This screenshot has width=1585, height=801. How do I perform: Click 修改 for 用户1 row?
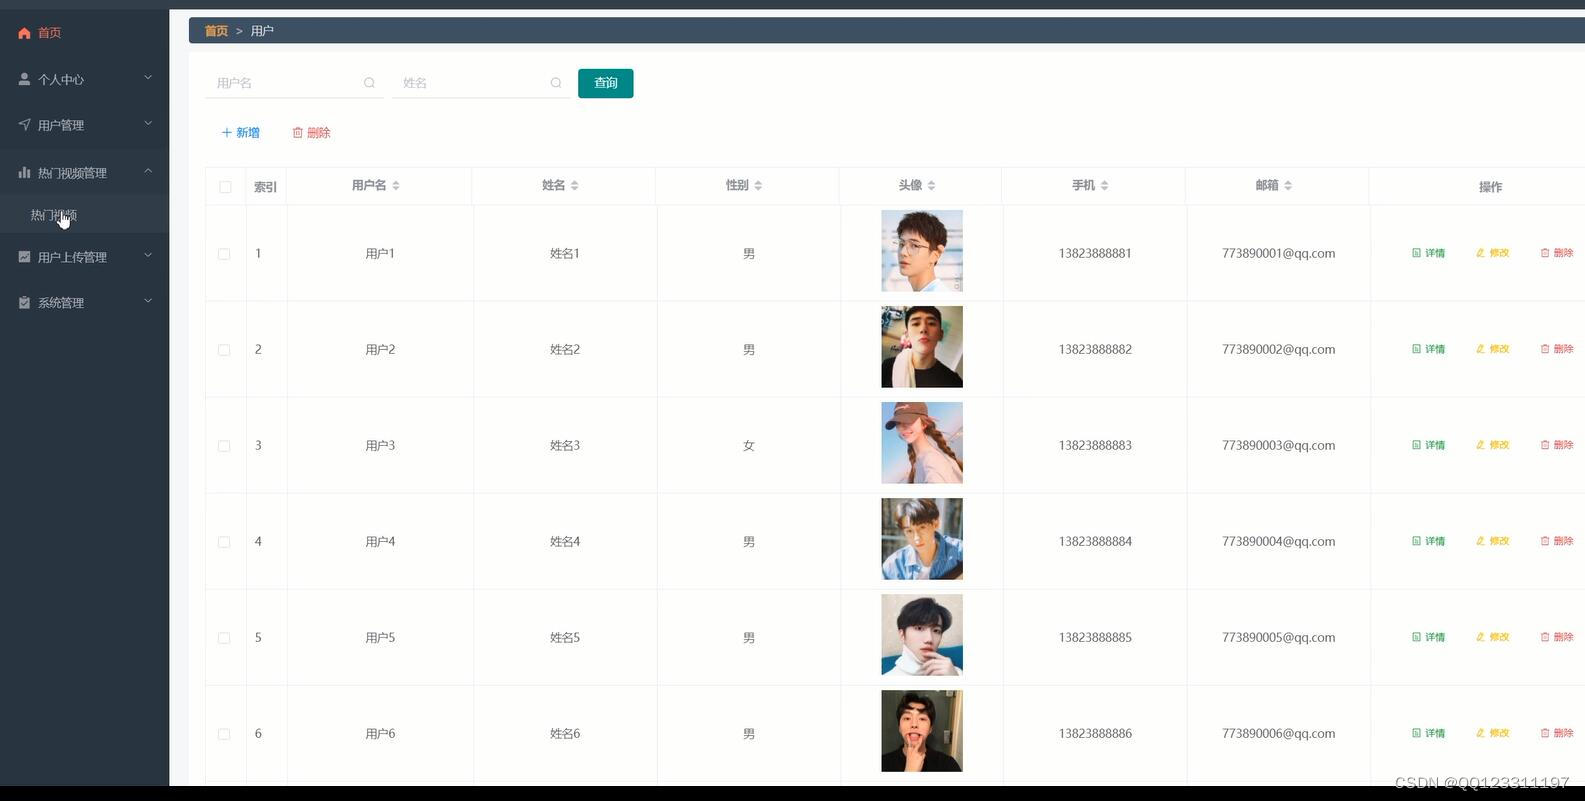pos(1492,253)
